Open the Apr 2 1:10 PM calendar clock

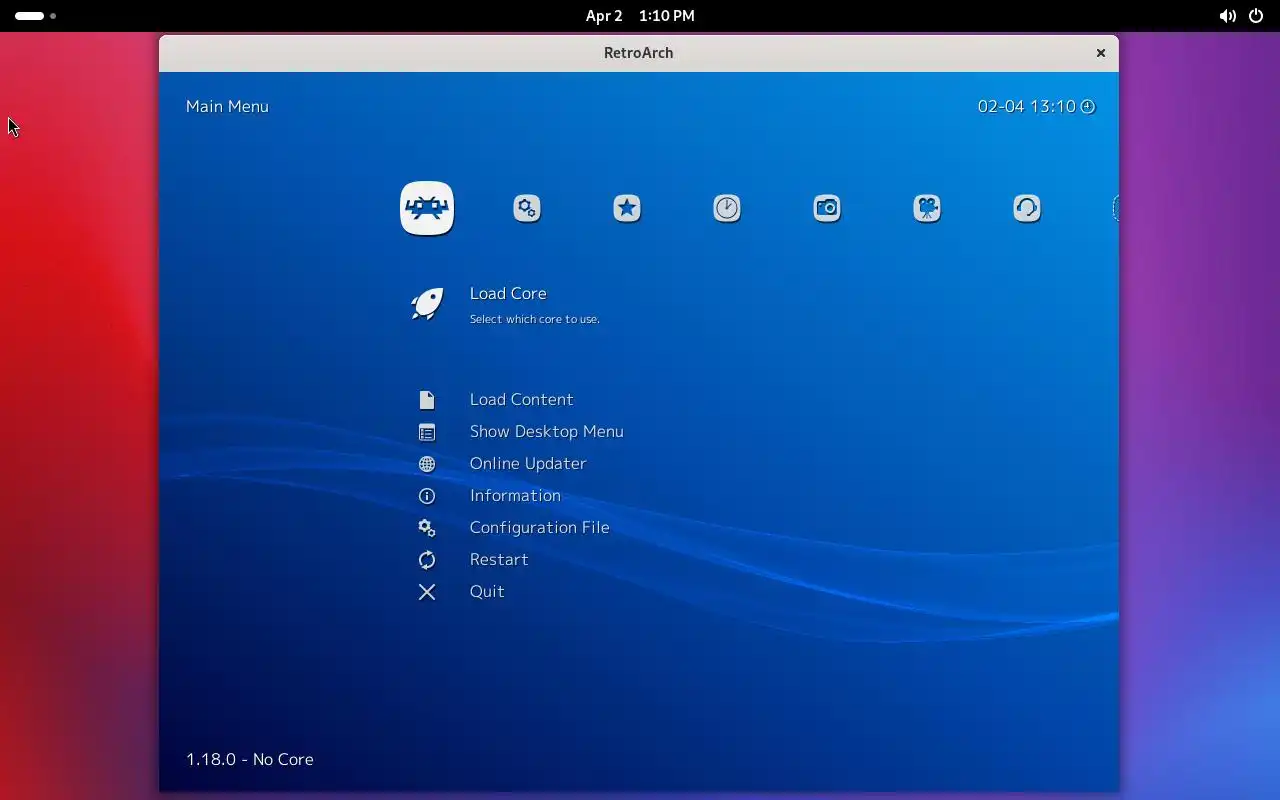[x=640, y=16]
